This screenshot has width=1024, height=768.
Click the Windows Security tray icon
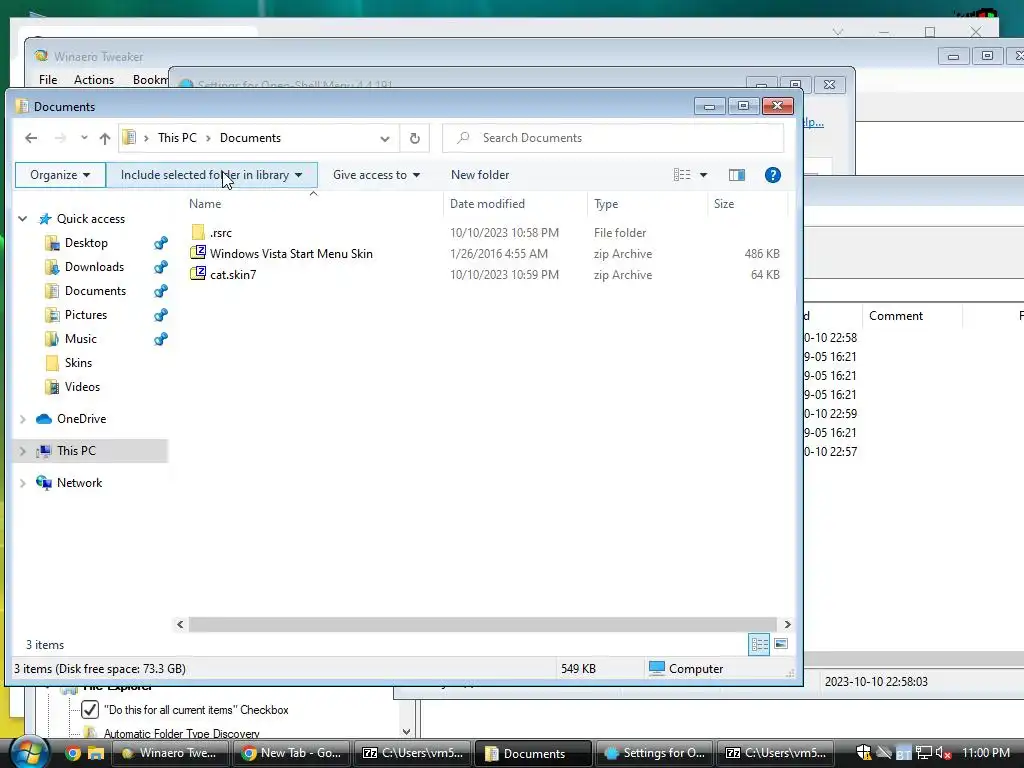point(863,753)
